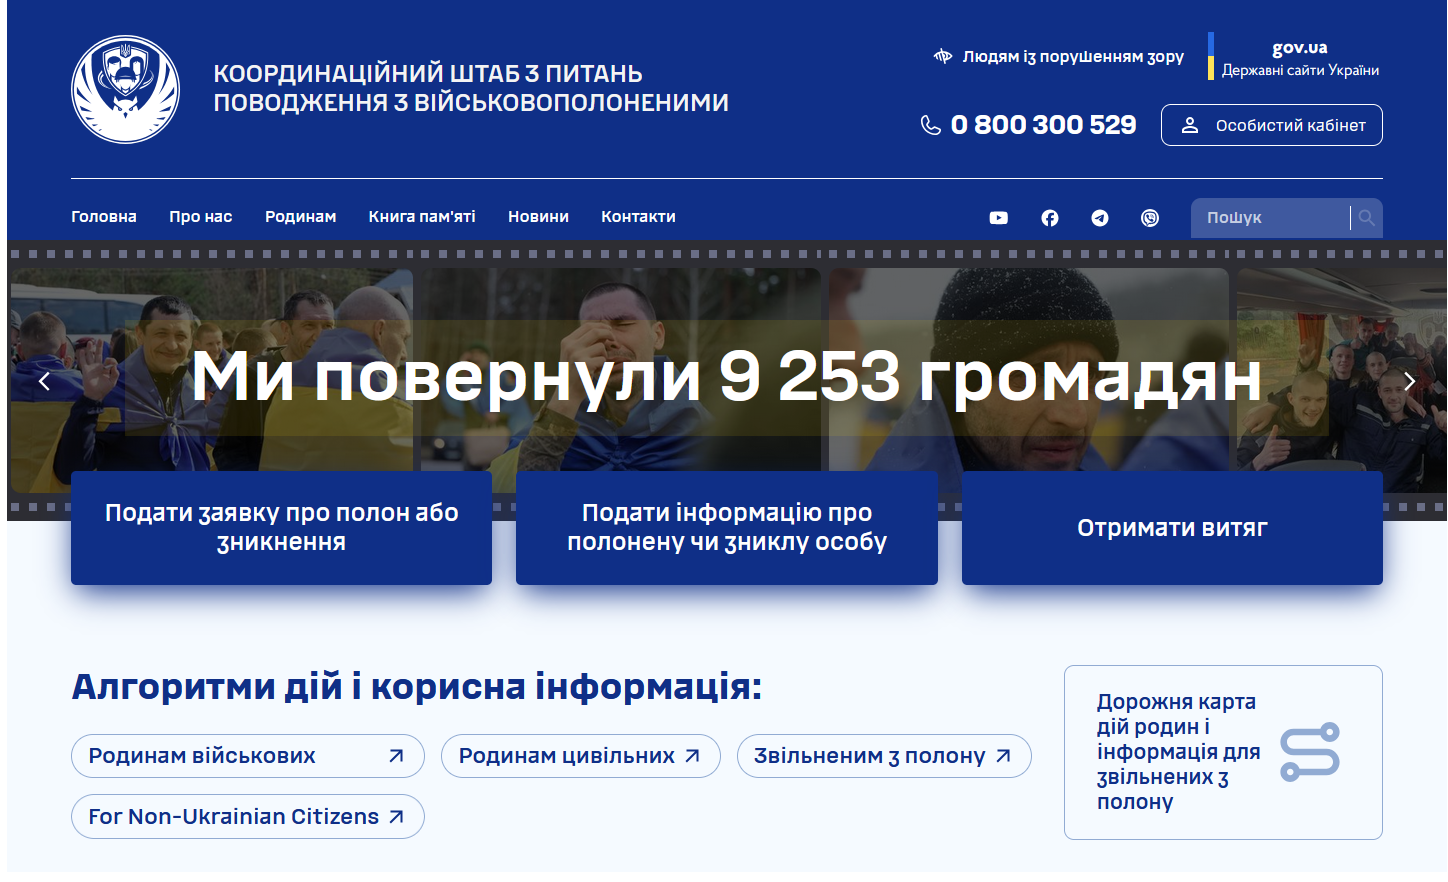Open the Viber icon
1448x882 pixels.
tap(1150, 218)
